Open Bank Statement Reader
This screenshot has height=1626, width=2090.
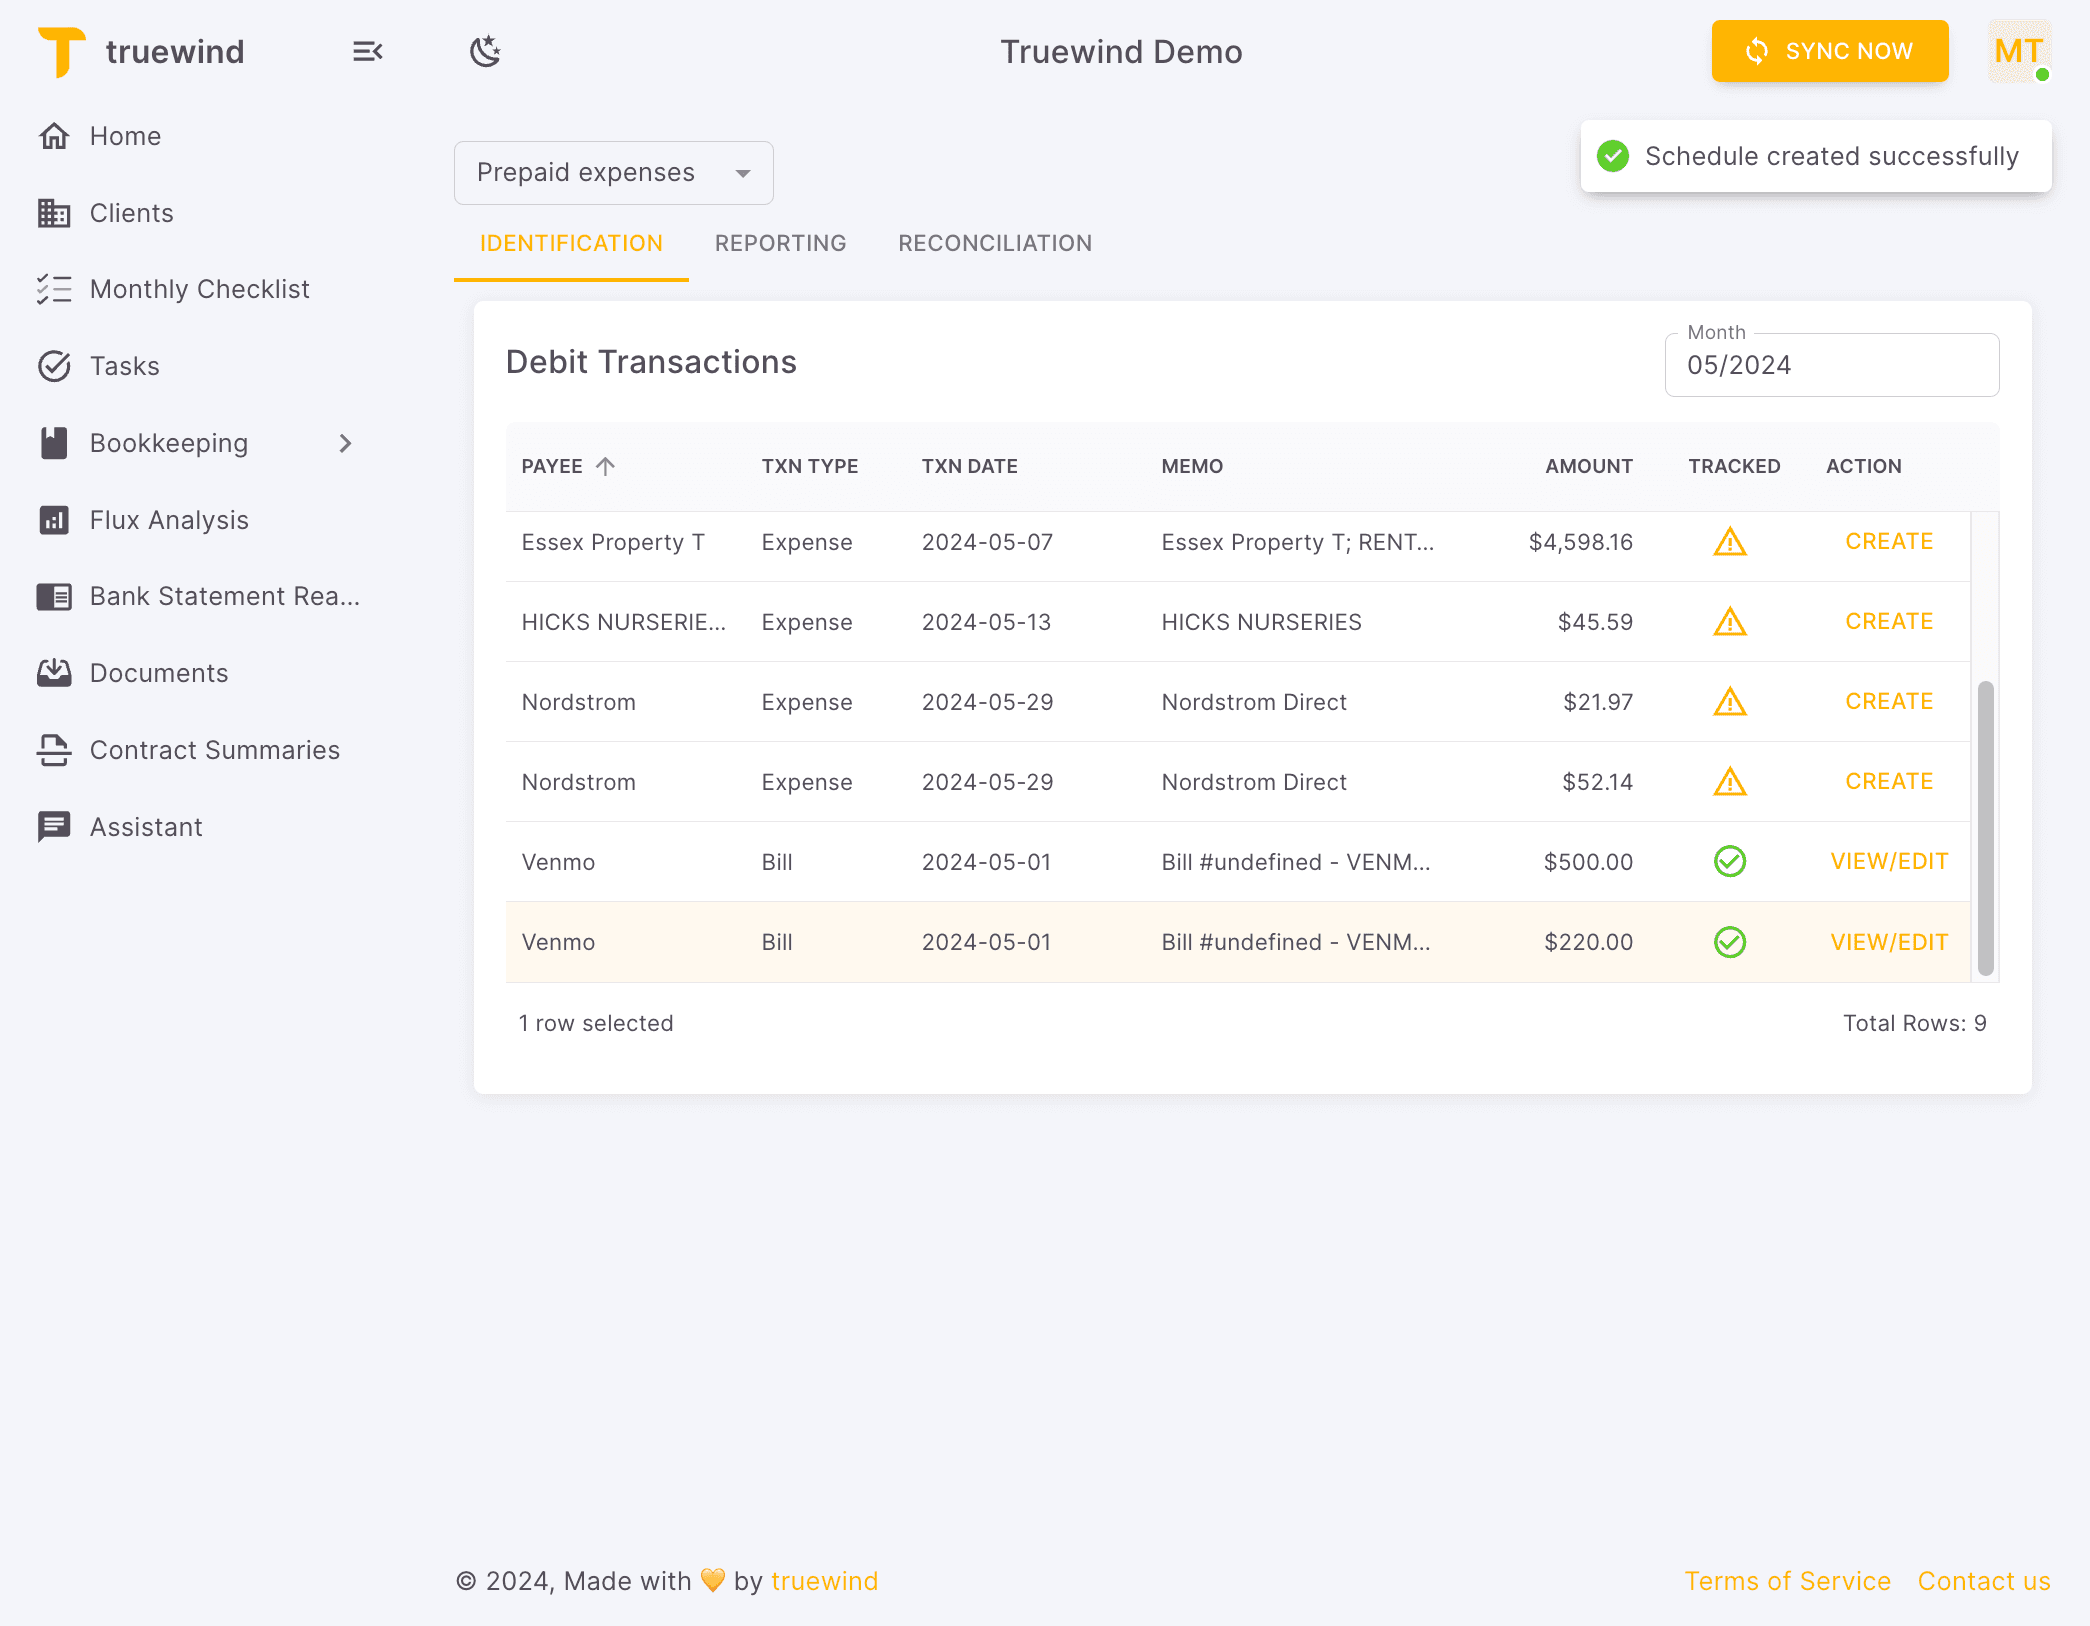pyautogui.click(x=224, y=596)
